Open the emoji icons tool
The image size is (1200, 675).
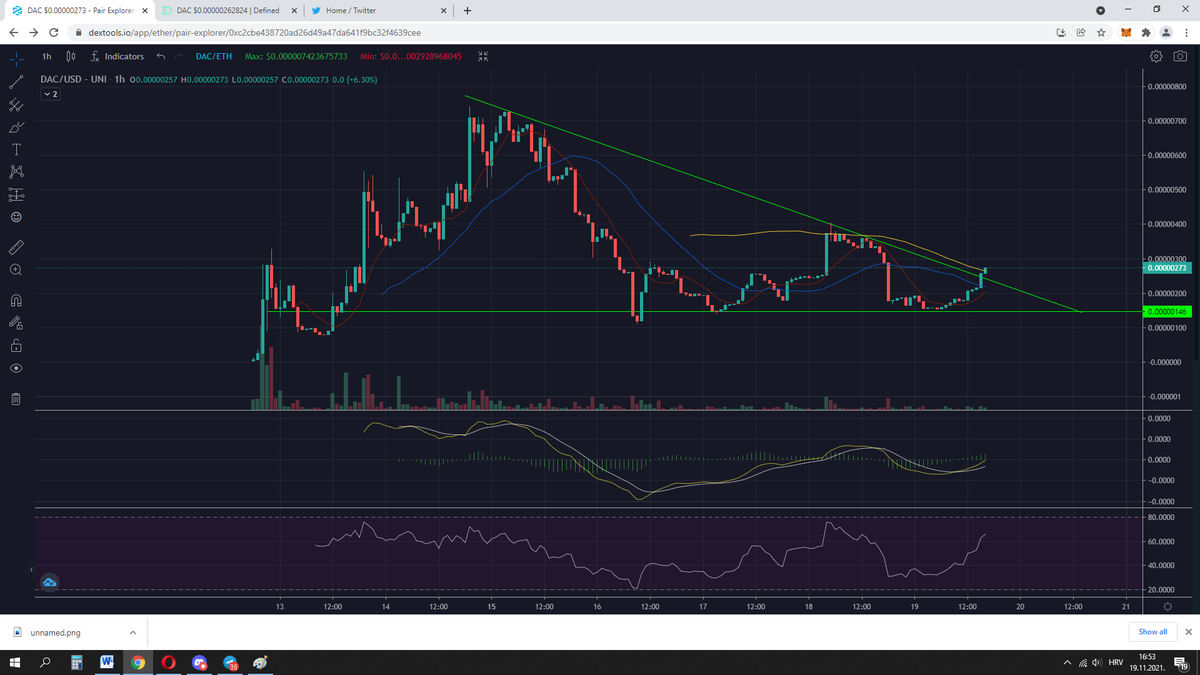pos(16,217)
